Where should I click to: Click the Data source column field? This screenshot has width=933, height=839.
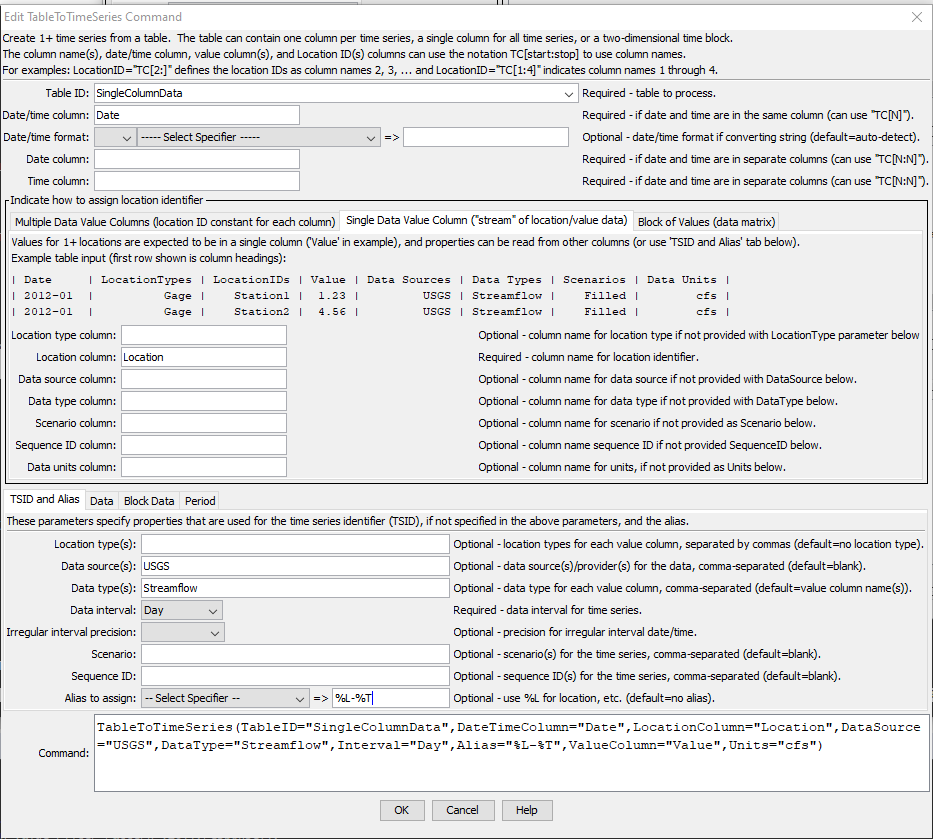click(204, 380)
